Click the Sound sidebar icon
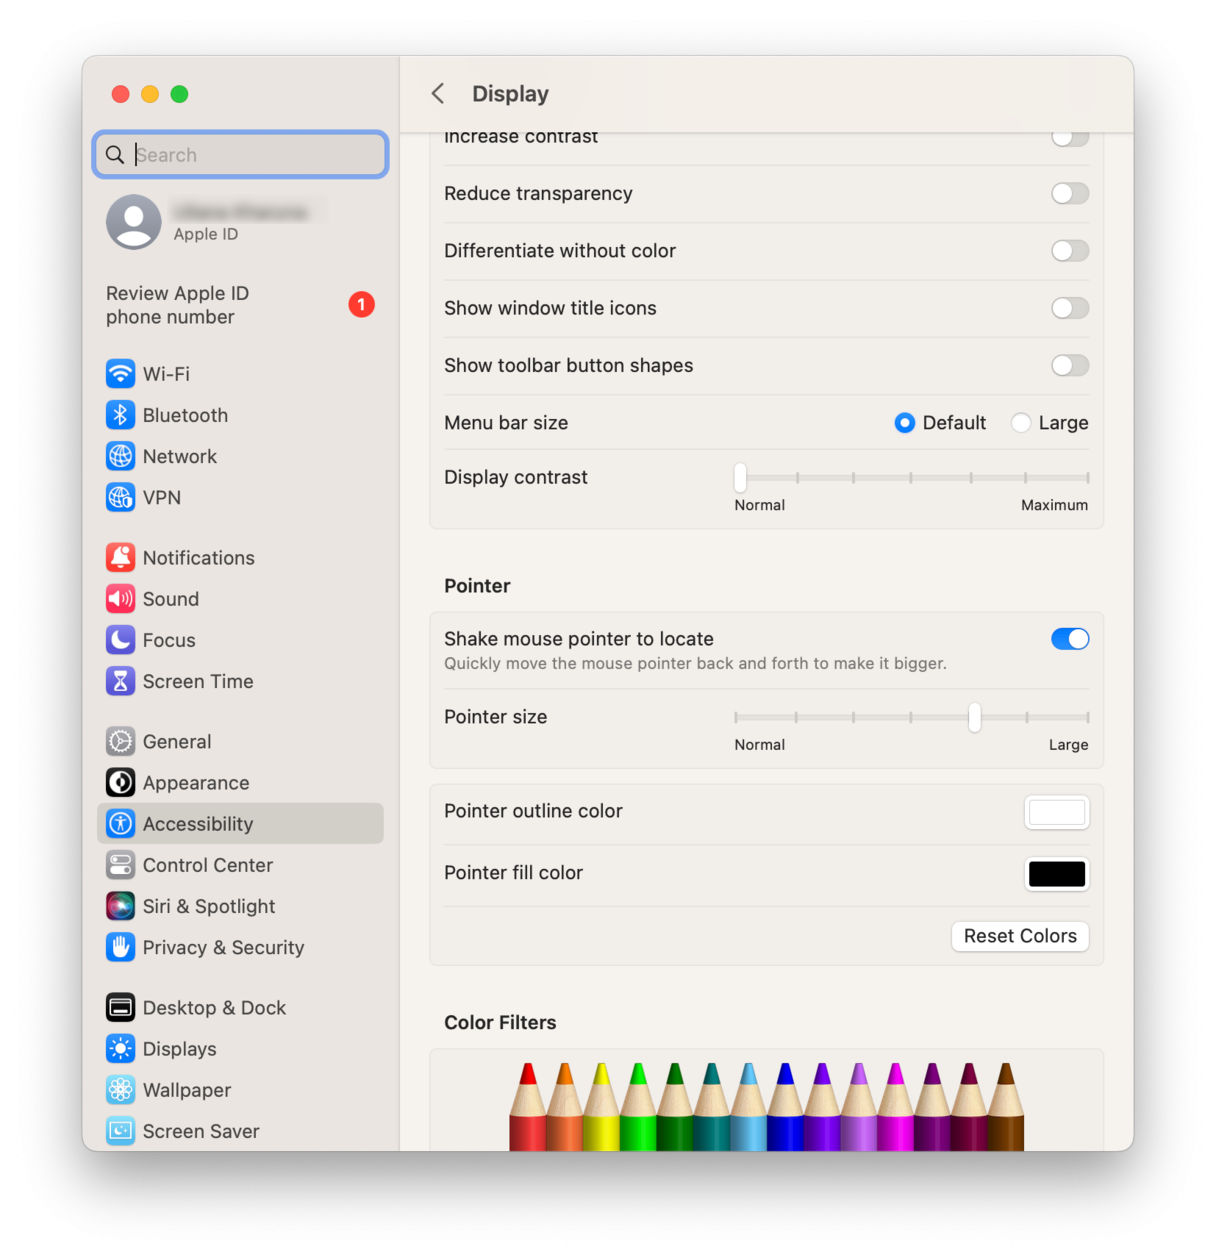This screenshot has width=1216, height=1260. (120, 598)
